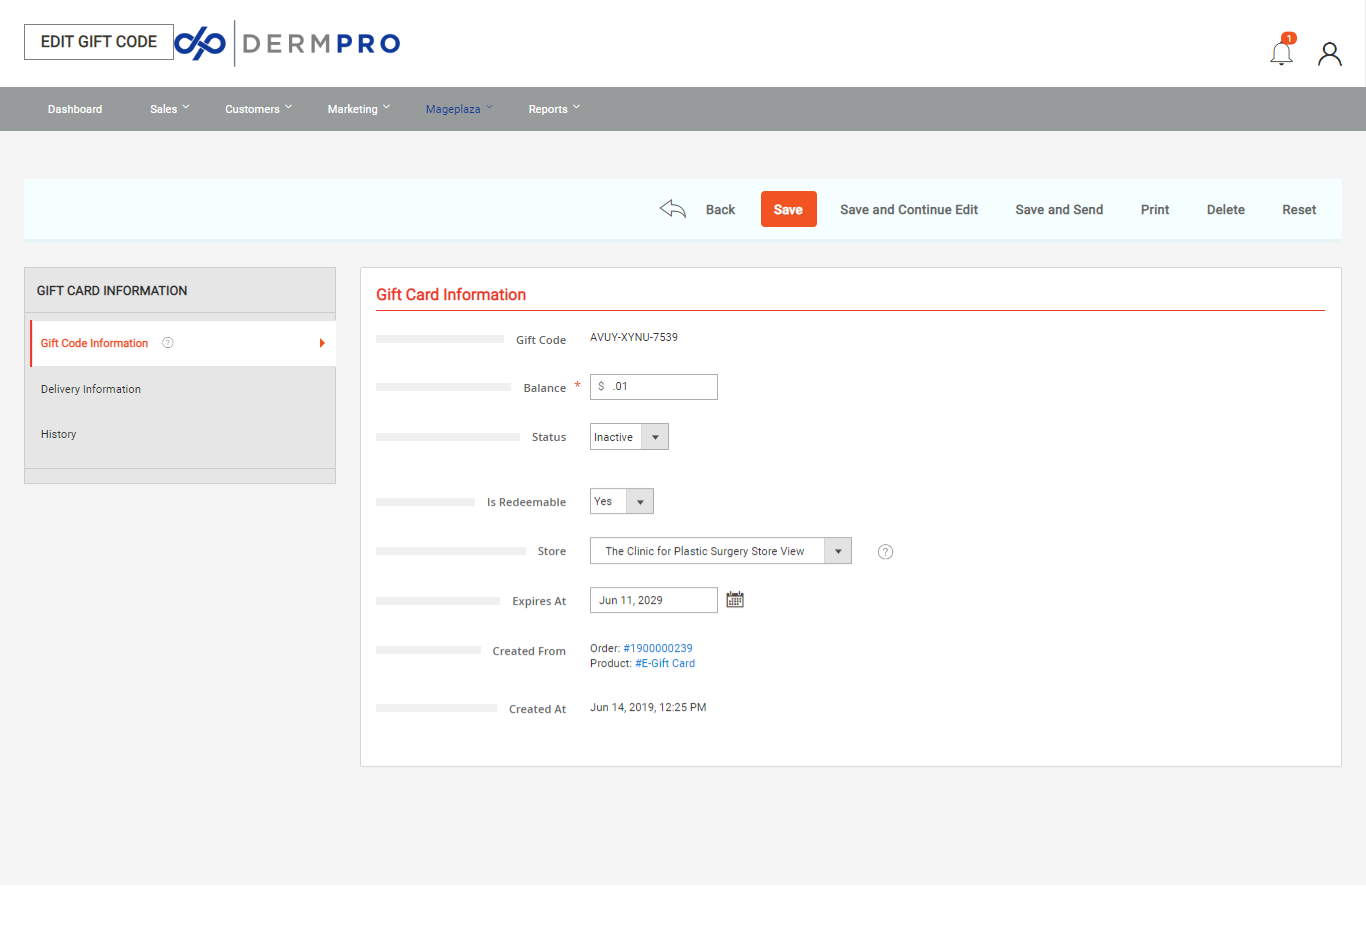Open the admin account menu icon

(1329, 53)
